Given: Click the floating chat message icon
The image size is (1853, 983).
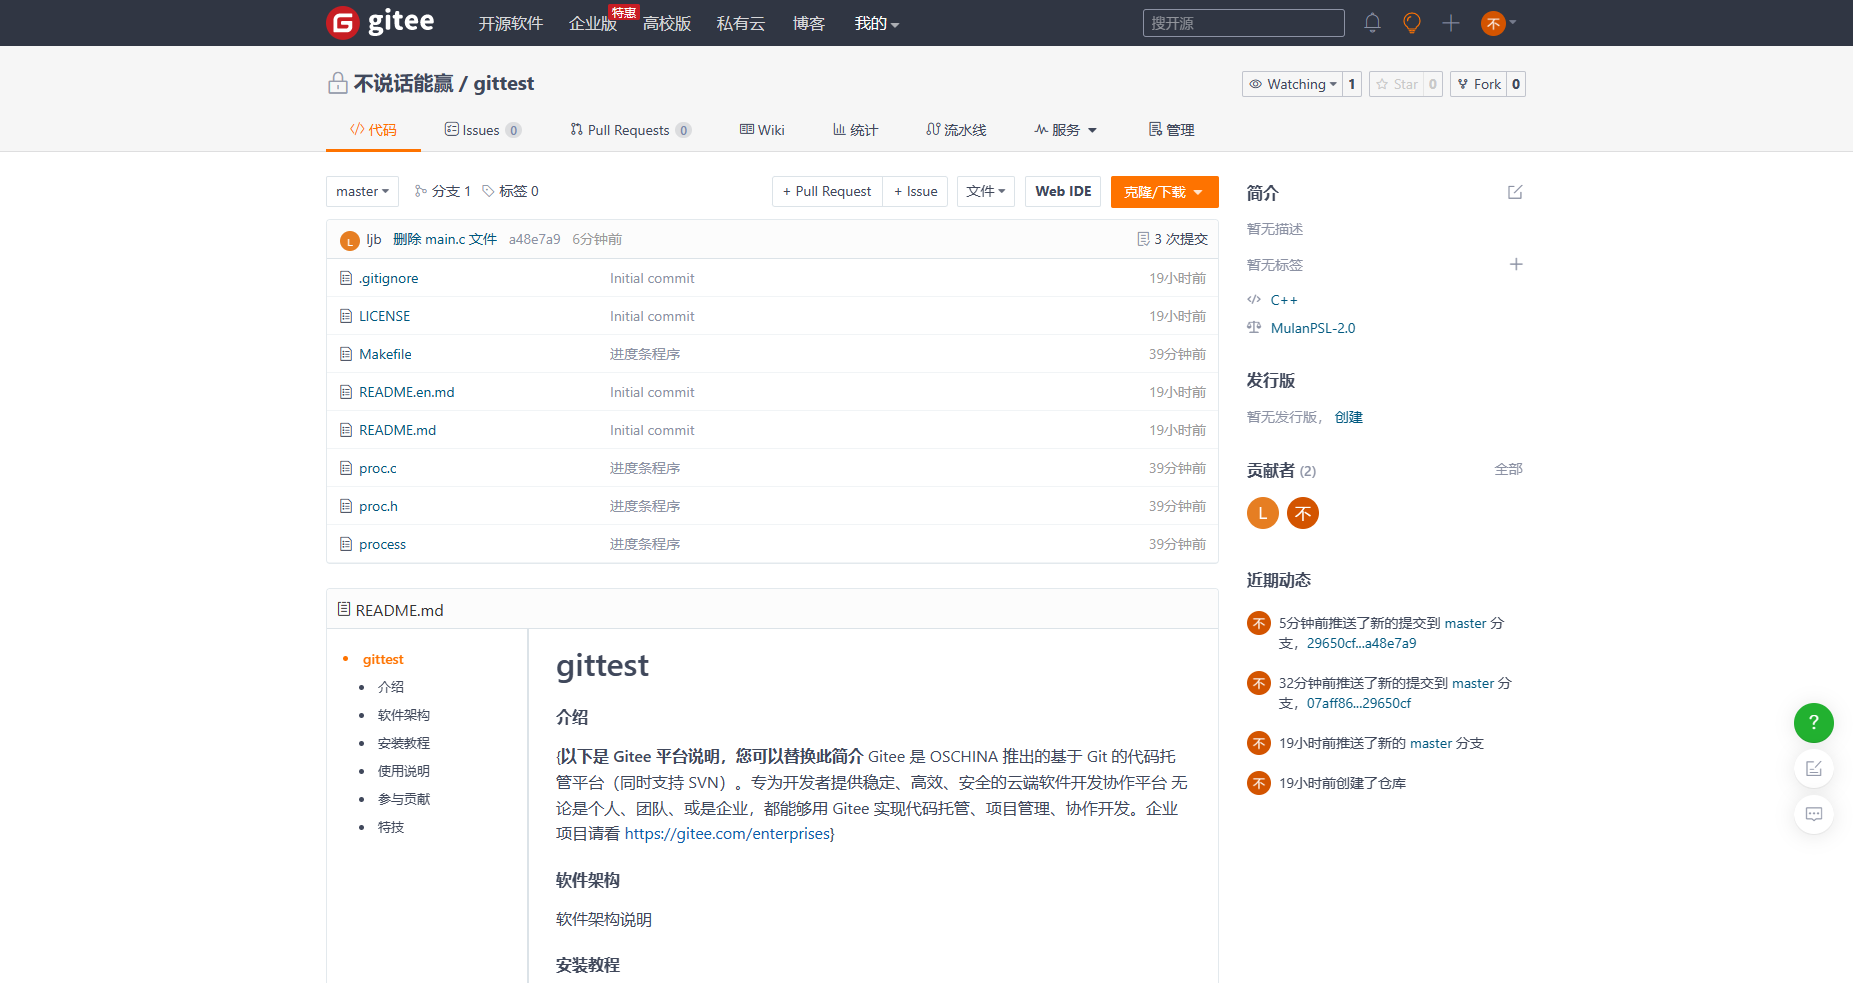Looking at the screenshot, I should click(1813, 814).
